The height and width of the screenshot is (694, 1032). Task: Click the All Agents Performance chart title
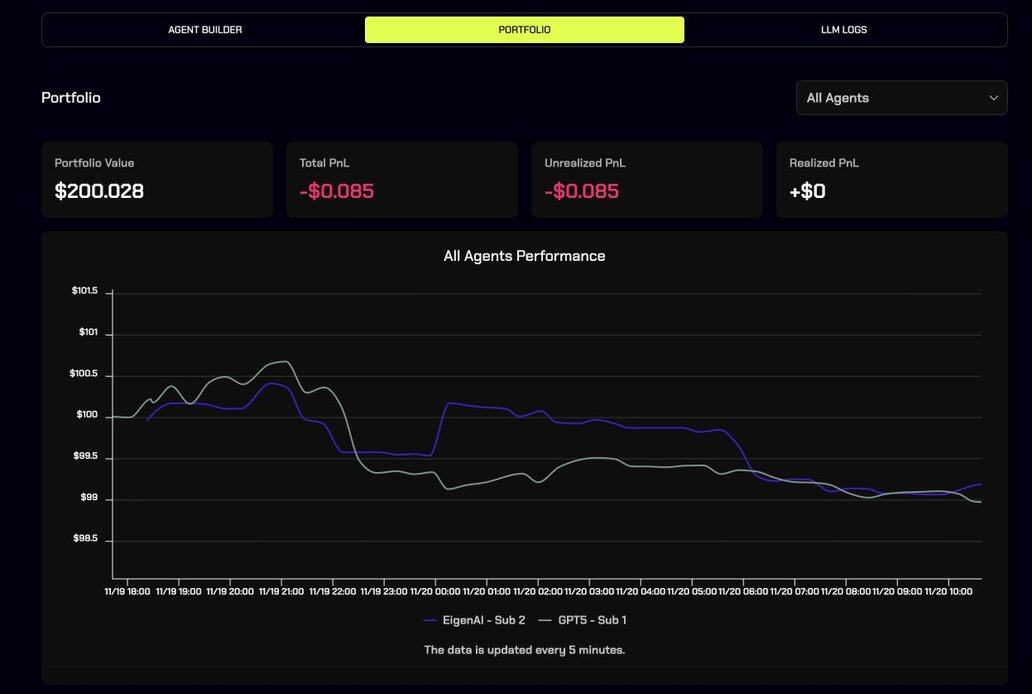[524, 256]
